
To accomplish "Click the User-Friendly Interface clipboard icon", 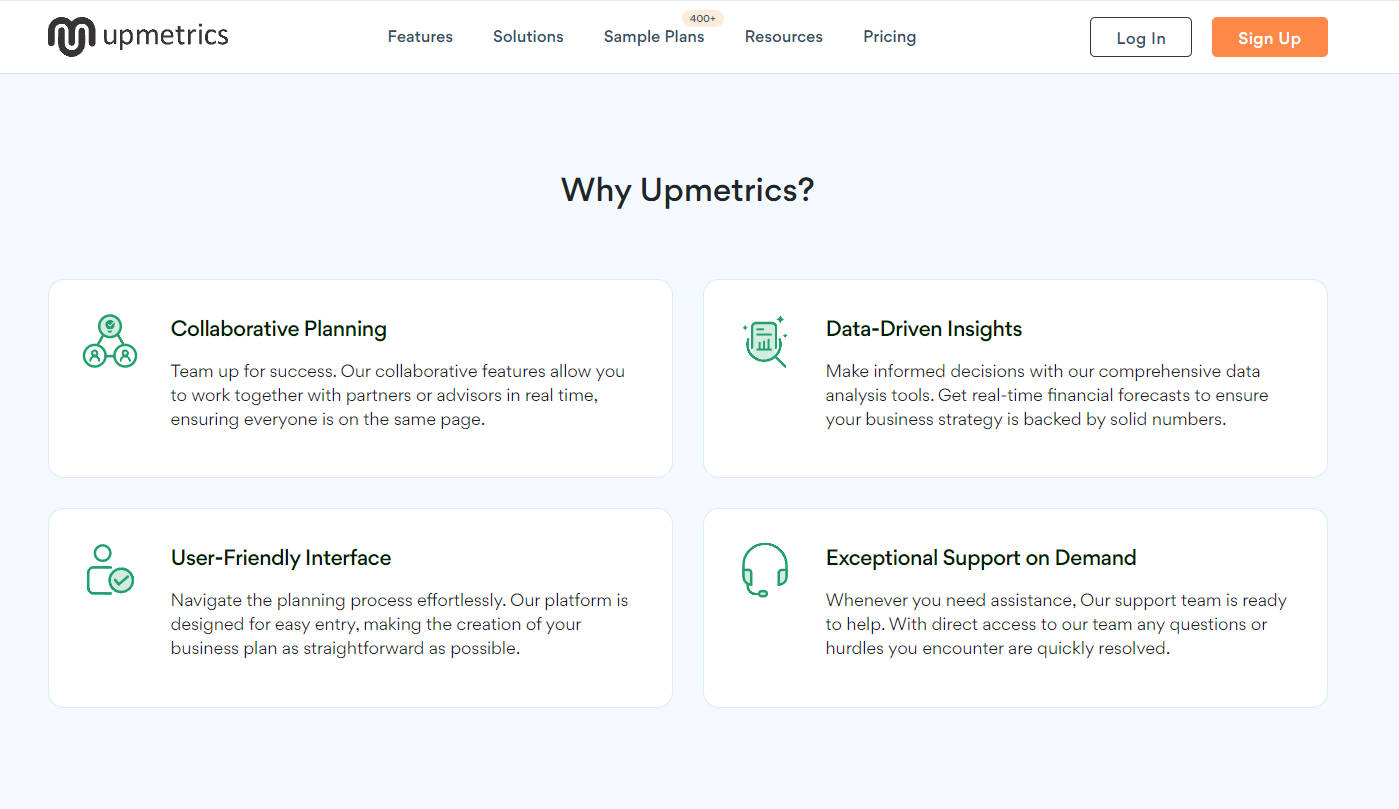I will click(x=109, y=570).
